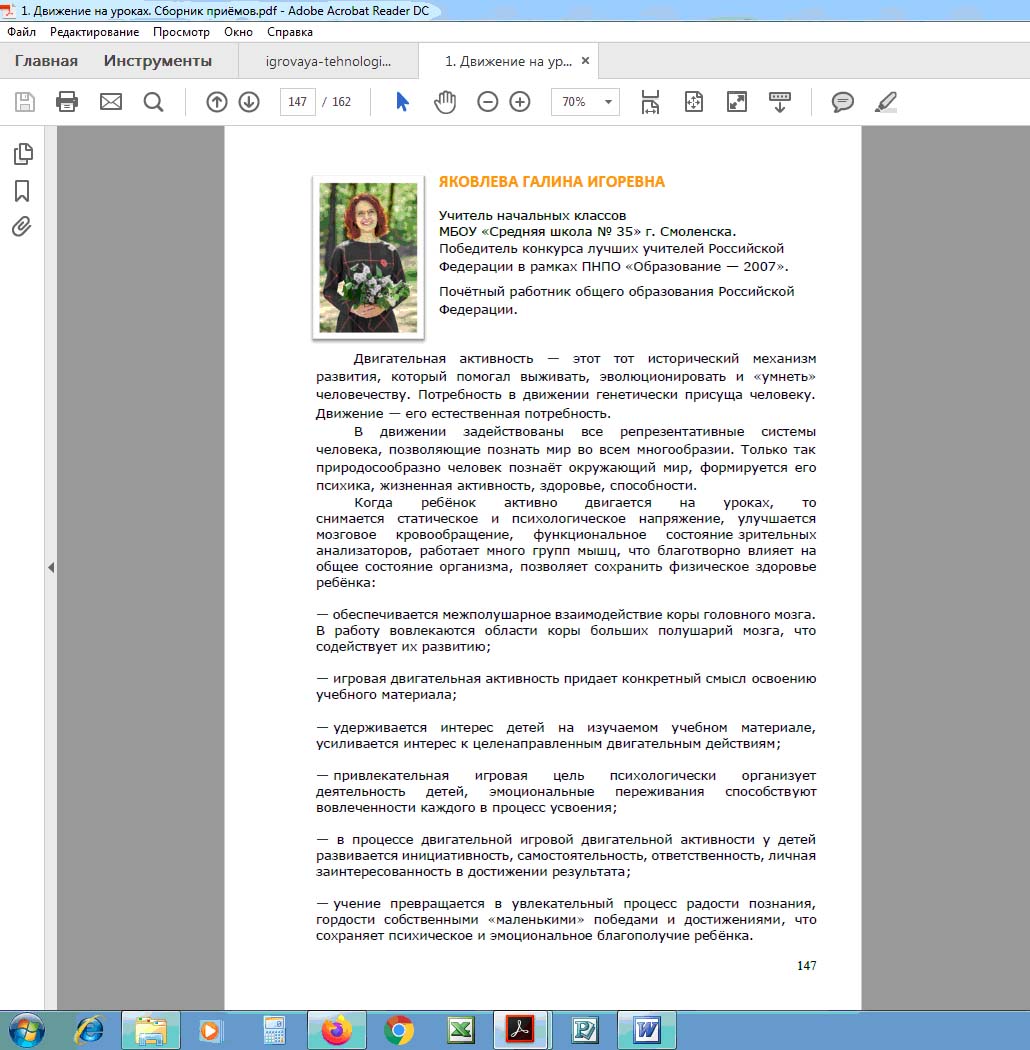The image size is (1030, 1050).
Task: Open page thumbnails side panel
Action: (x=23, y=154)
